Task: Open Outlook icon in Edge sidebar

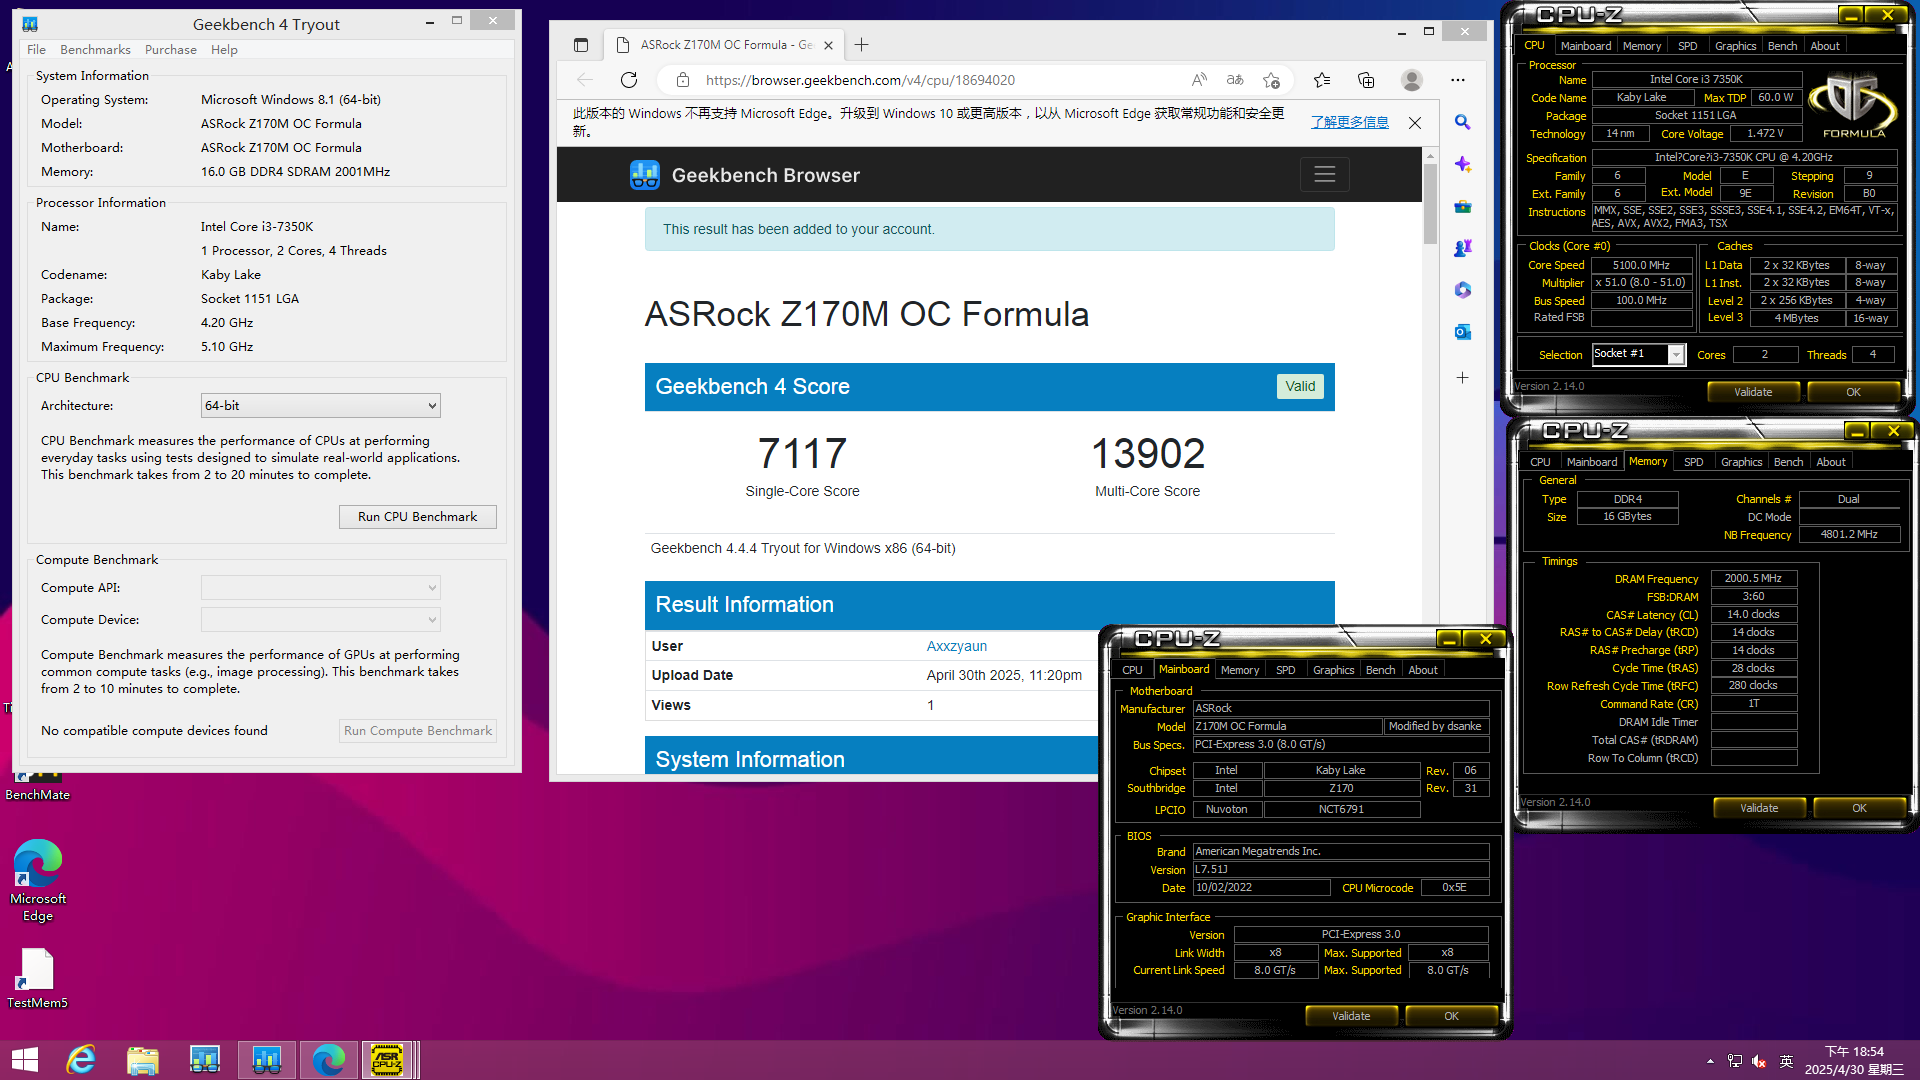Action: [1462, 332]
